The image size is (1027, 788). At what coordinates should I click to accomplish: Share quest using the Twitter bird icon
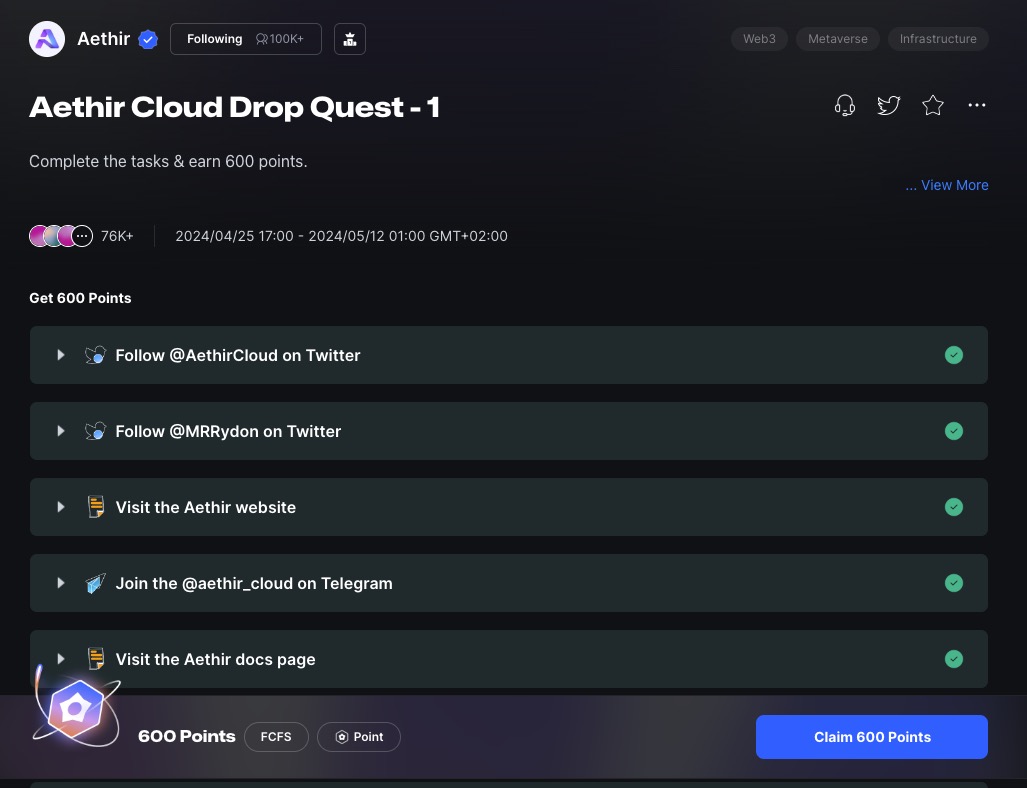click(889, 106)
